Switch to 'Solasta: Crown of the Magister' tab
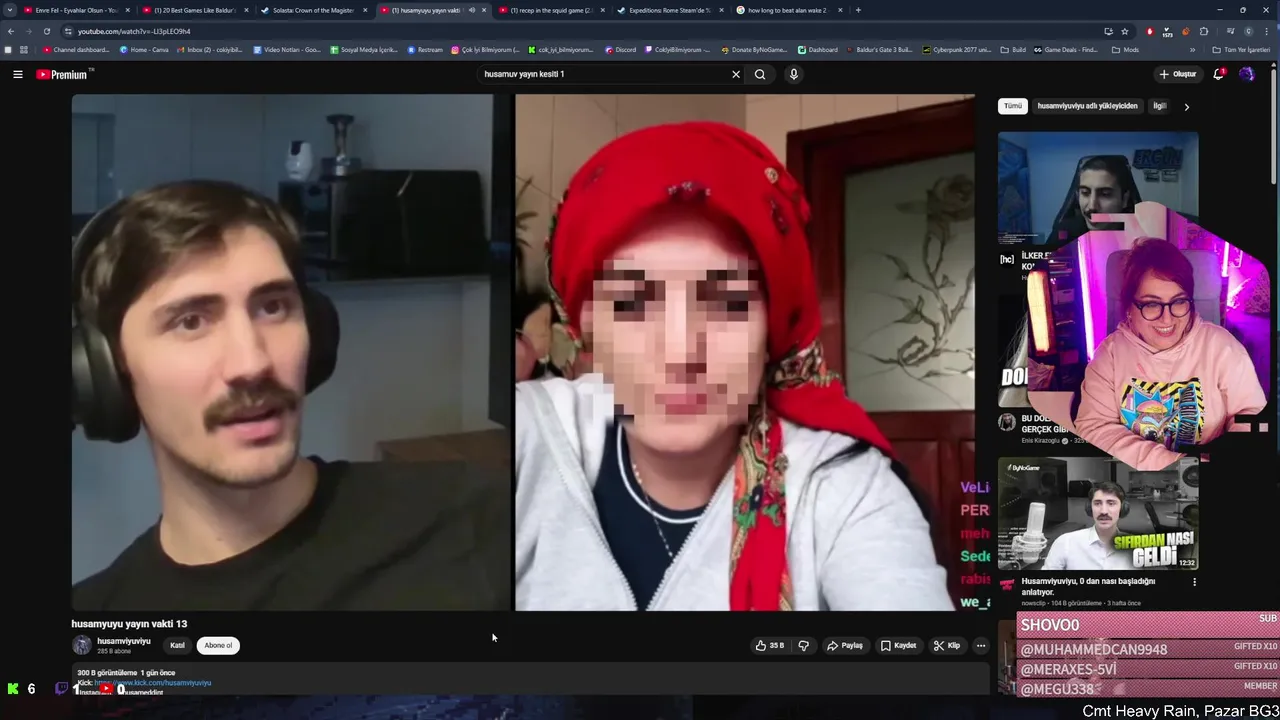Viewport: 1280px width, 720px height. click(x=314, y=10)
